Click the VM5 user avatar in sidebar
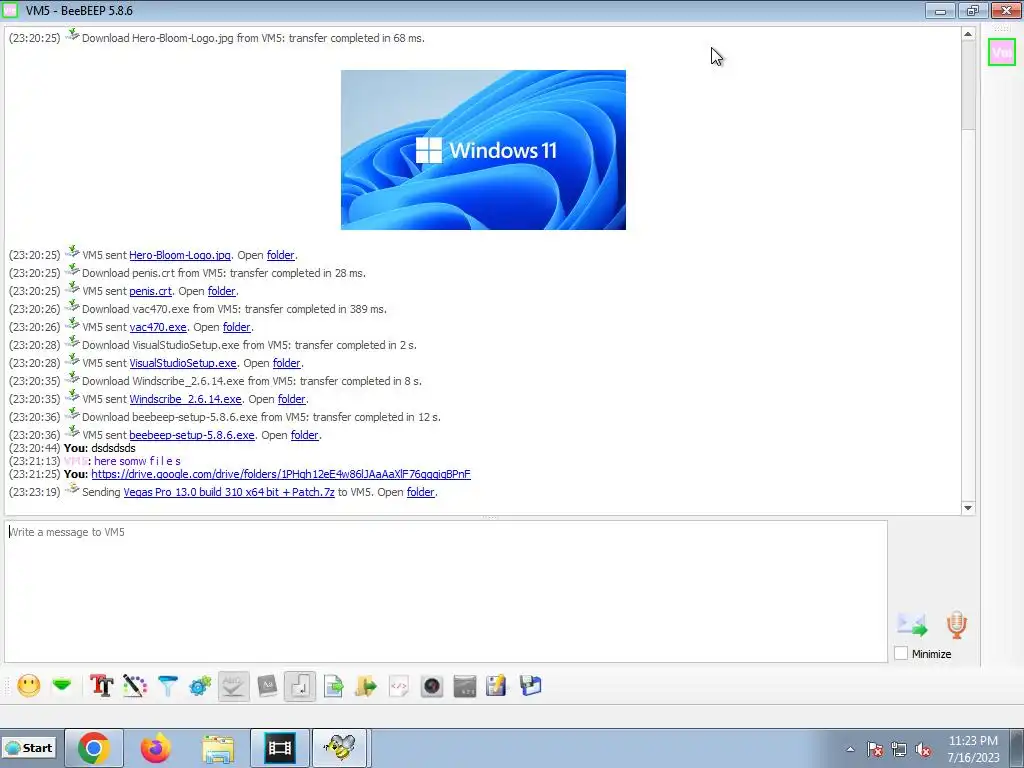Image resolution: width=1024 pixels, height=768 pixels. coord(1002,52)
